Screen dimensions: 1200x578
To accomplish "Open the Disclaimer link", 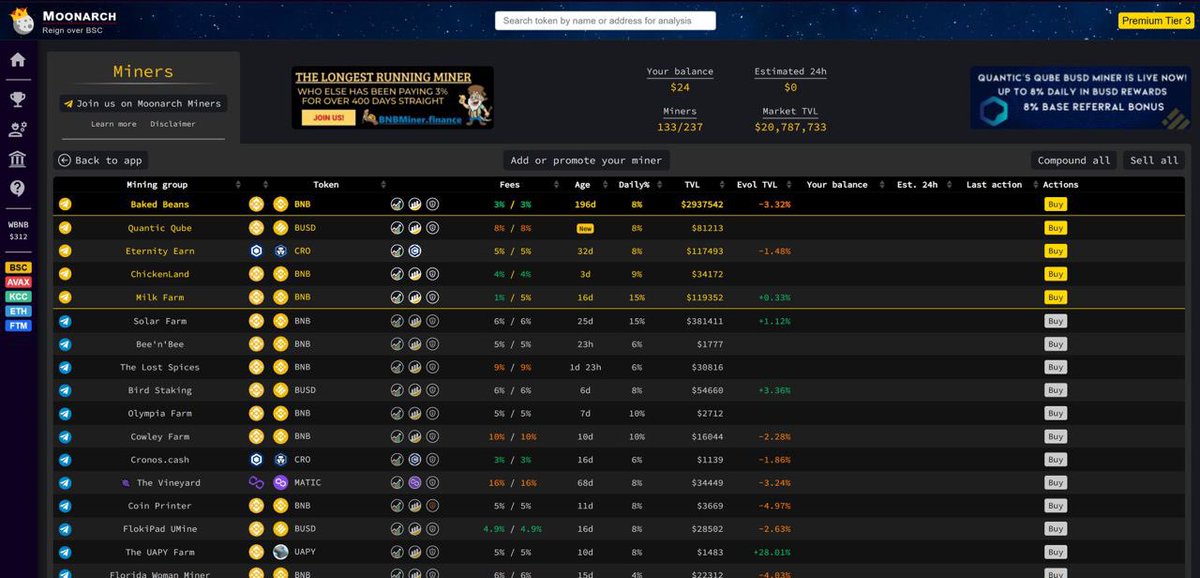I will (173, 124).
